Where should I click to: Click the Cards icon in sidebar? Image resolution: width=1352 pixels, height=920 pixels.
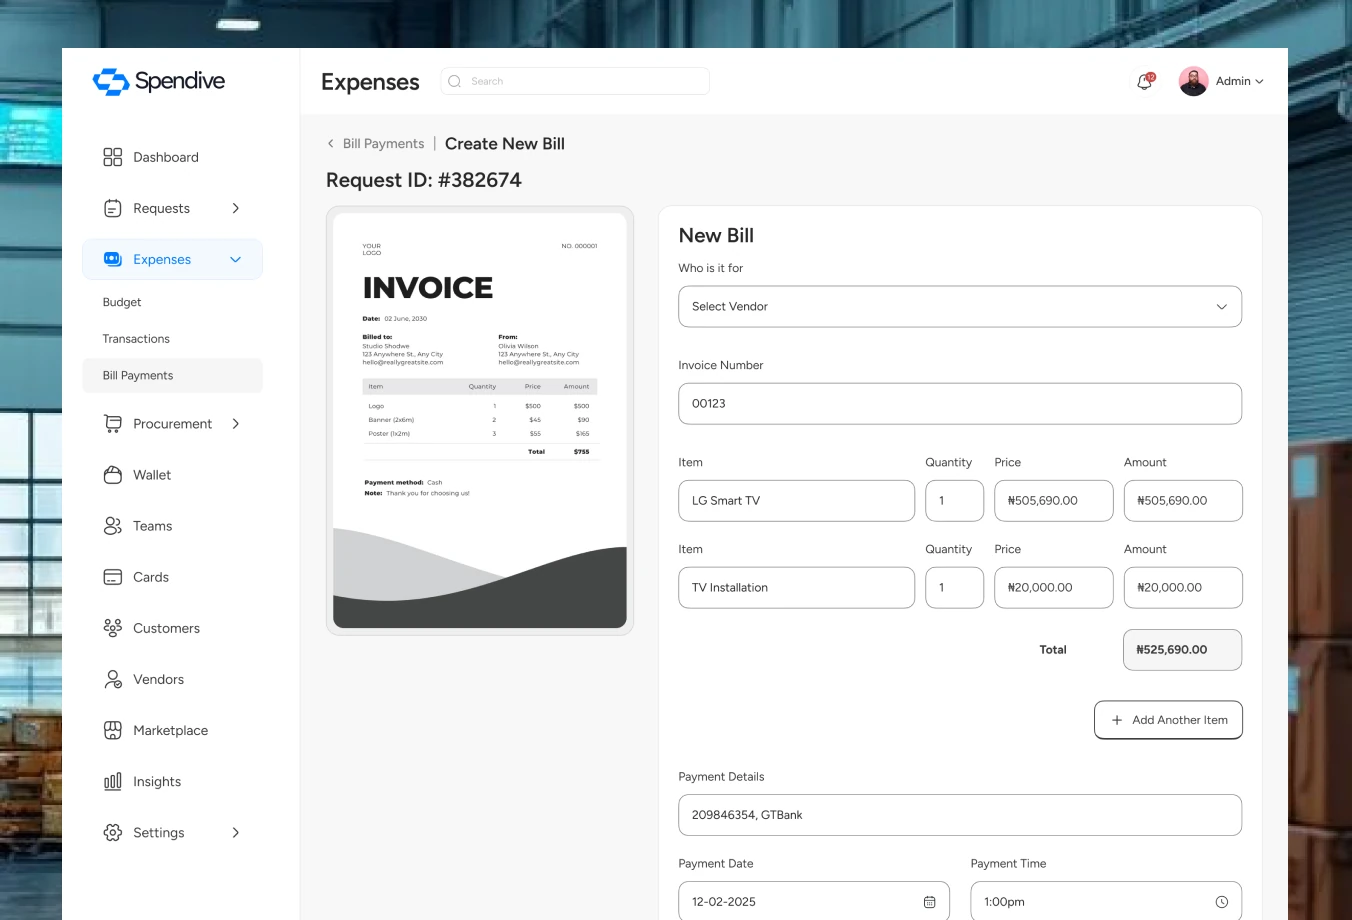click(113, 577)
